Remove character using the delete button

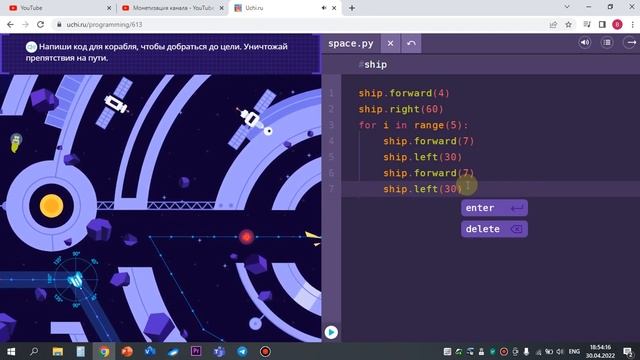[494, 229]
